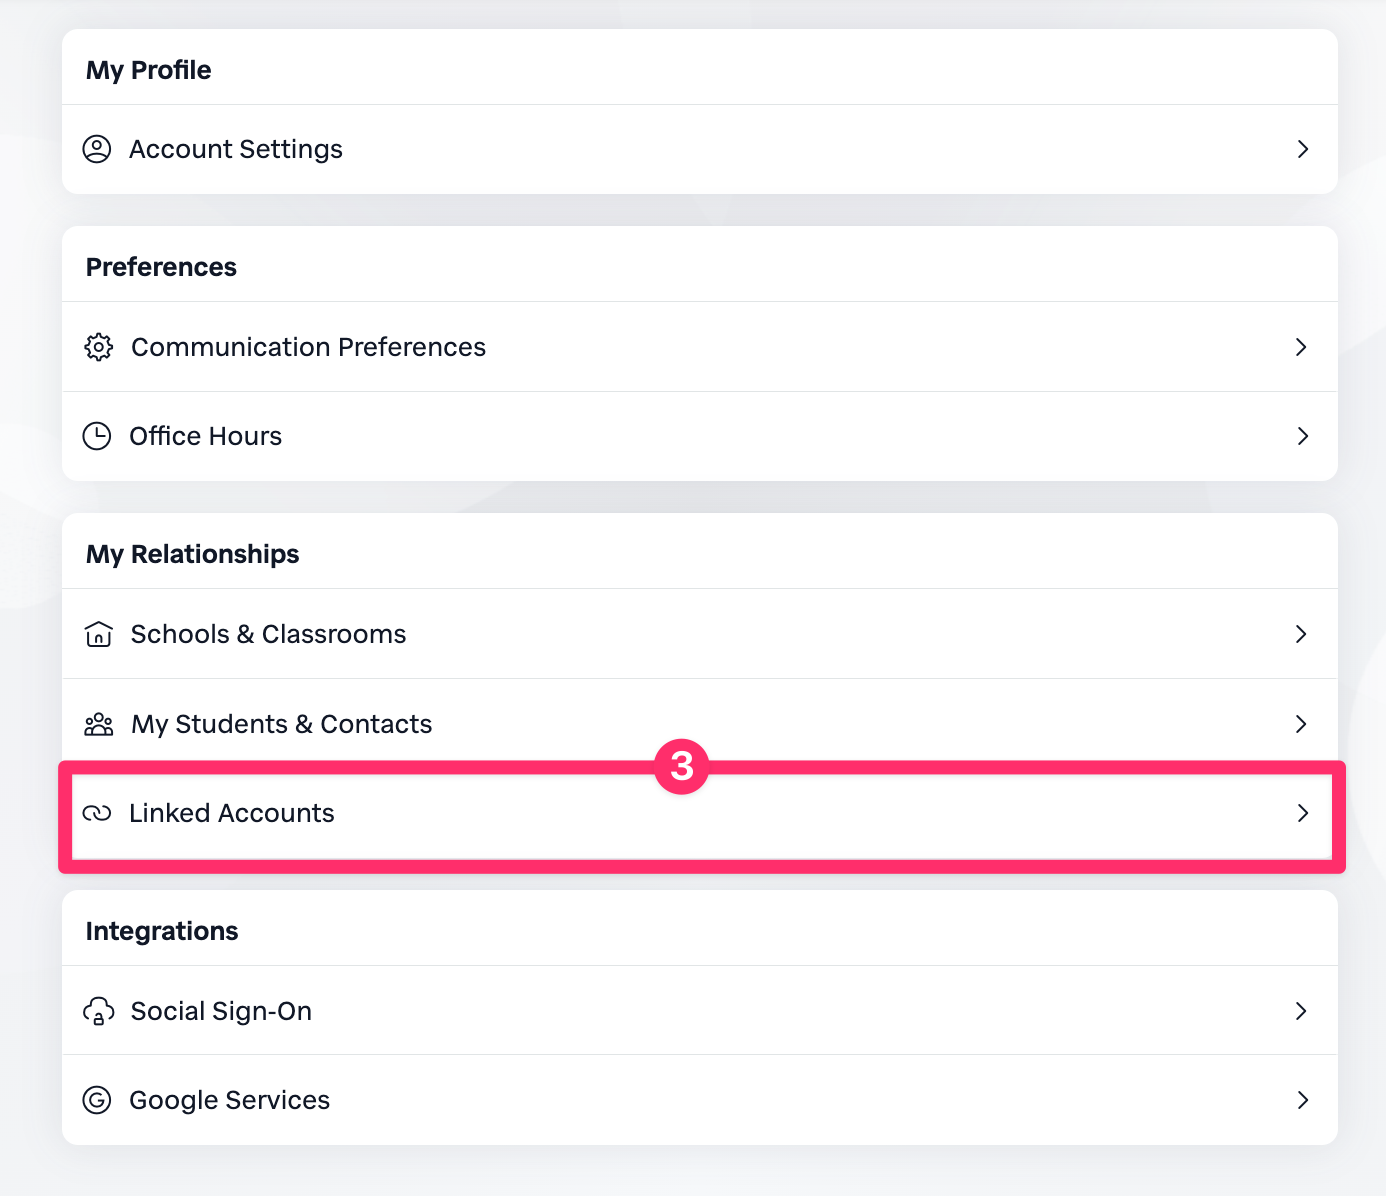Go to Communication Preferences
Image resolution: width=1386 pixels, height=1196 pixels.
tap(700, 347)
